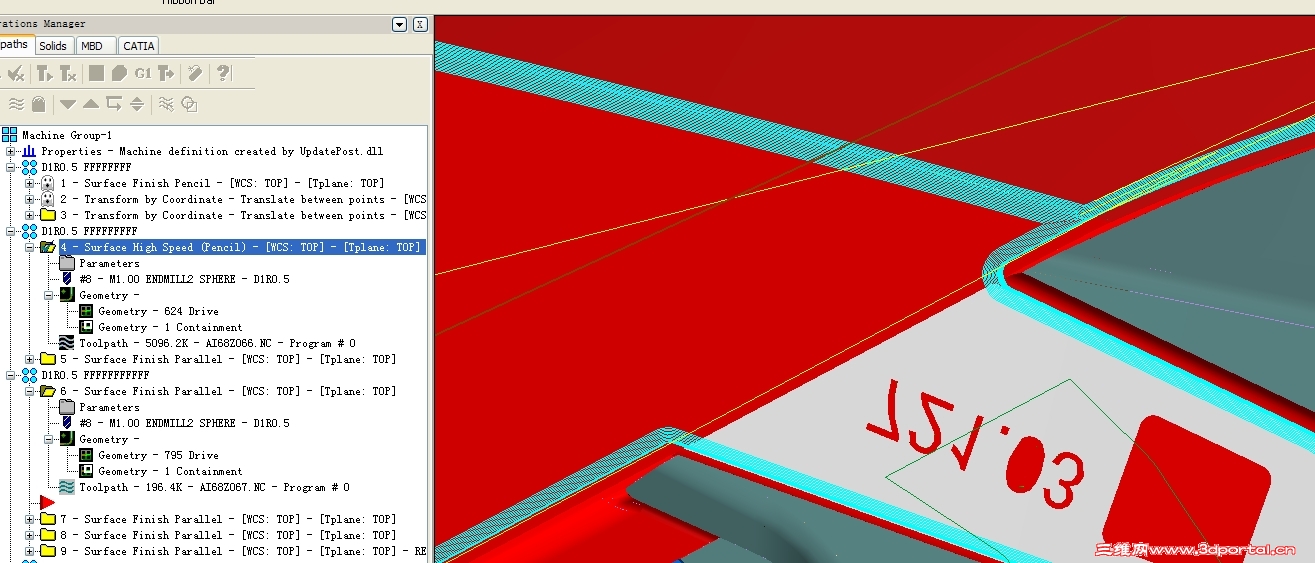Click the Backplot selected operations square icon
Image resolution: width=1315 pixels, height=563 pixels.
pyautogui.click(x=96, y=73)
